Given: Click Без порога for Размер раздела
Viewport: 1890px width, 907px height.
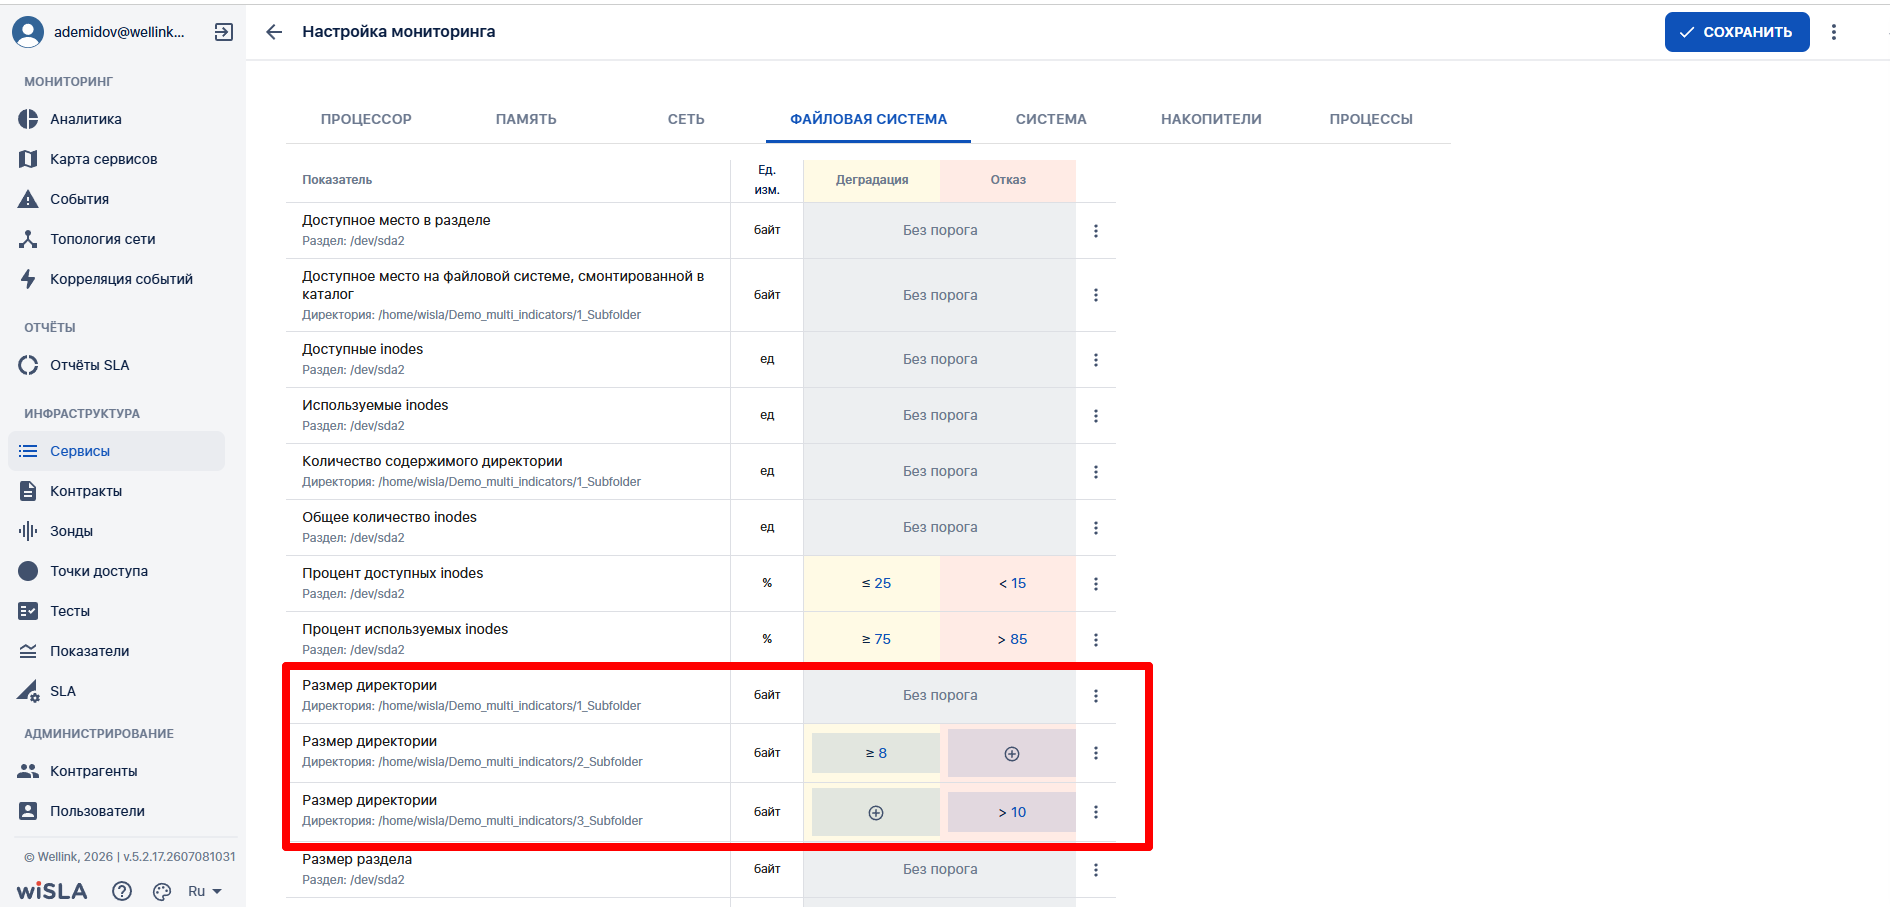Looking at the screenshot, I should (x=940, y=869).
